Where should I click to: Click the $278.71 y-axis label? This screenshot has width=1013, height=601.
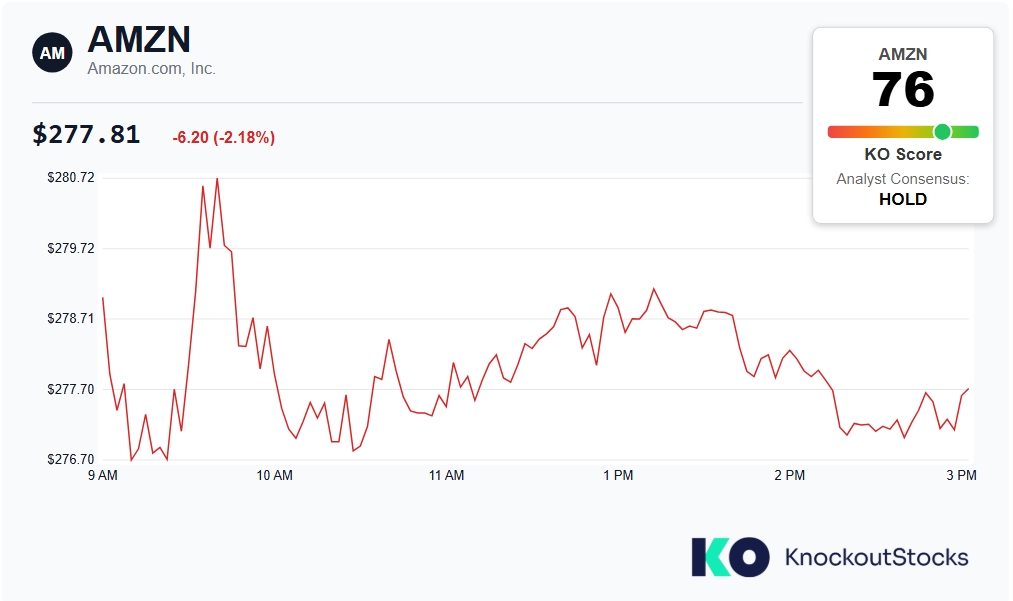pyautogui.click(x=71, y=318)
